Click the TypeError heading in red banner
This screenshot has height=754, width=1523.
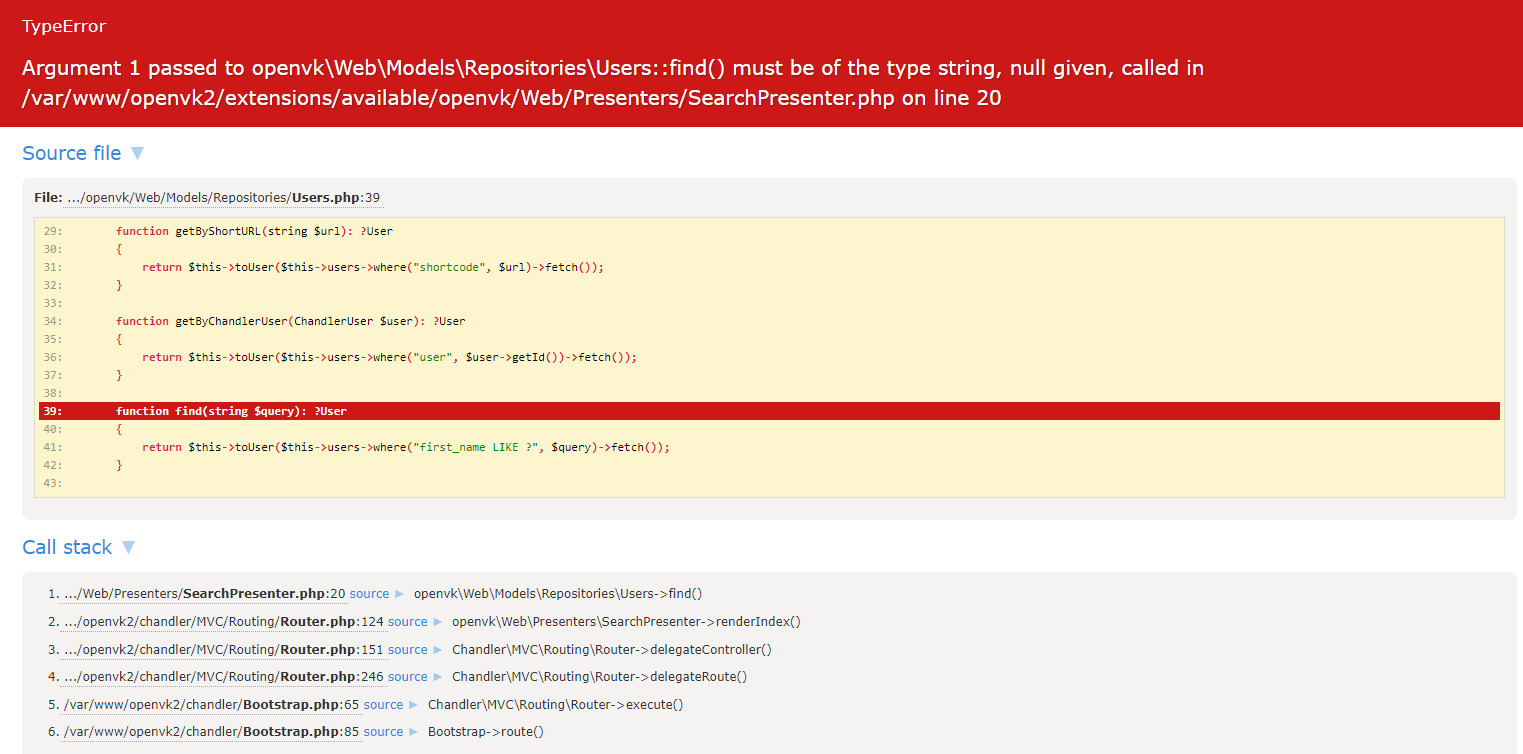click(x=64, y=27)
